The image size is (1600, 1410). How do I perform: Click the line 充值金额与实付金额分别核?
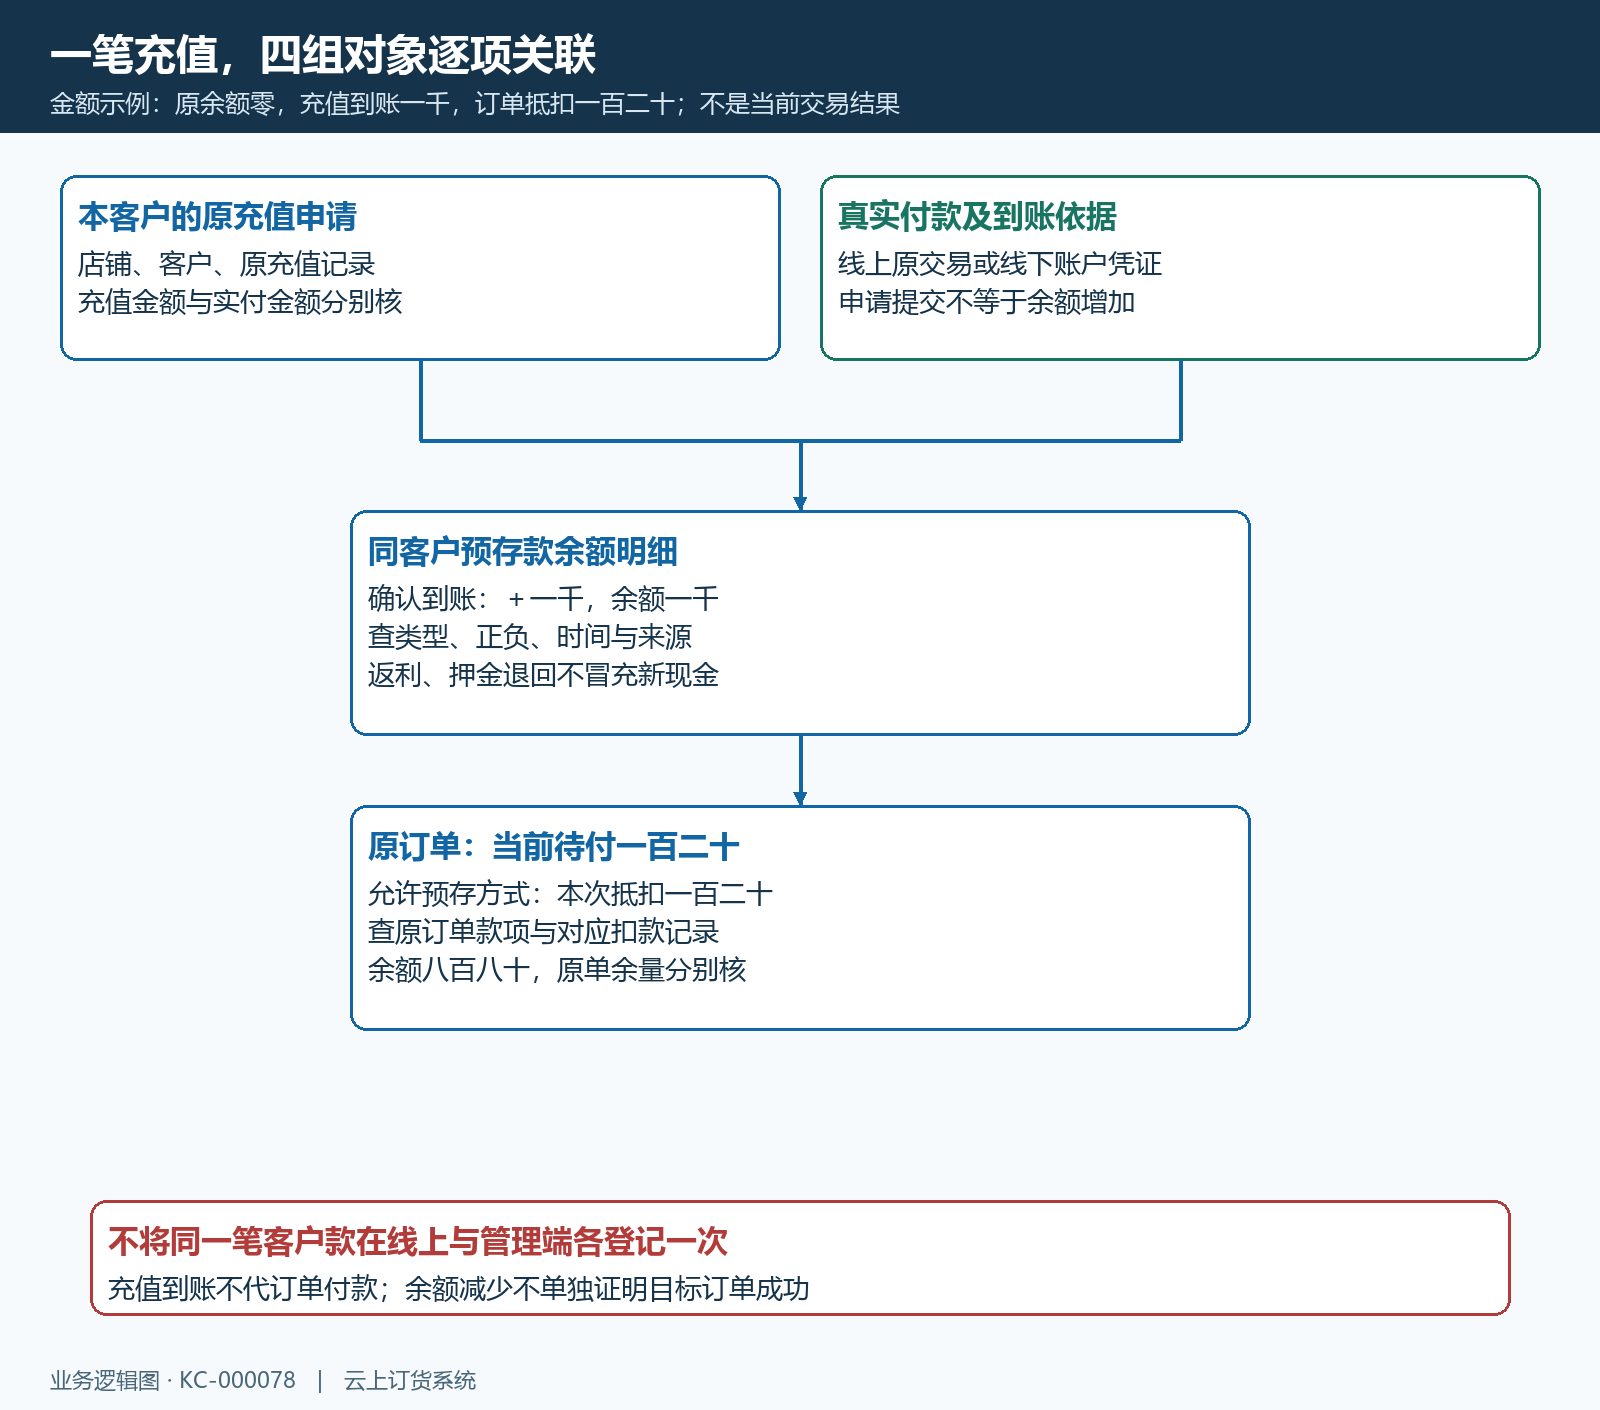240,302
